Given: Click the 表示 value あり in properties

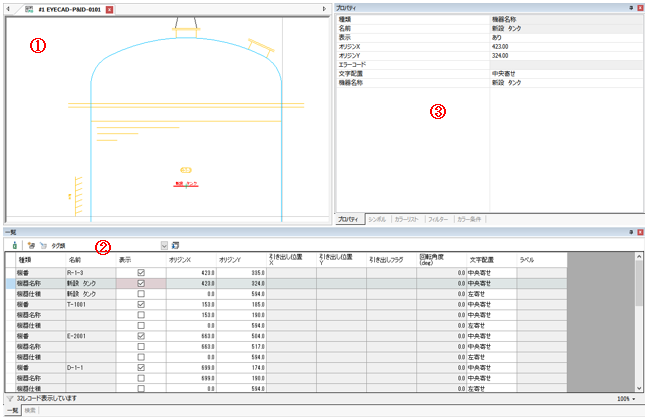Looking at the screenshot, I should tap(496, 38).
